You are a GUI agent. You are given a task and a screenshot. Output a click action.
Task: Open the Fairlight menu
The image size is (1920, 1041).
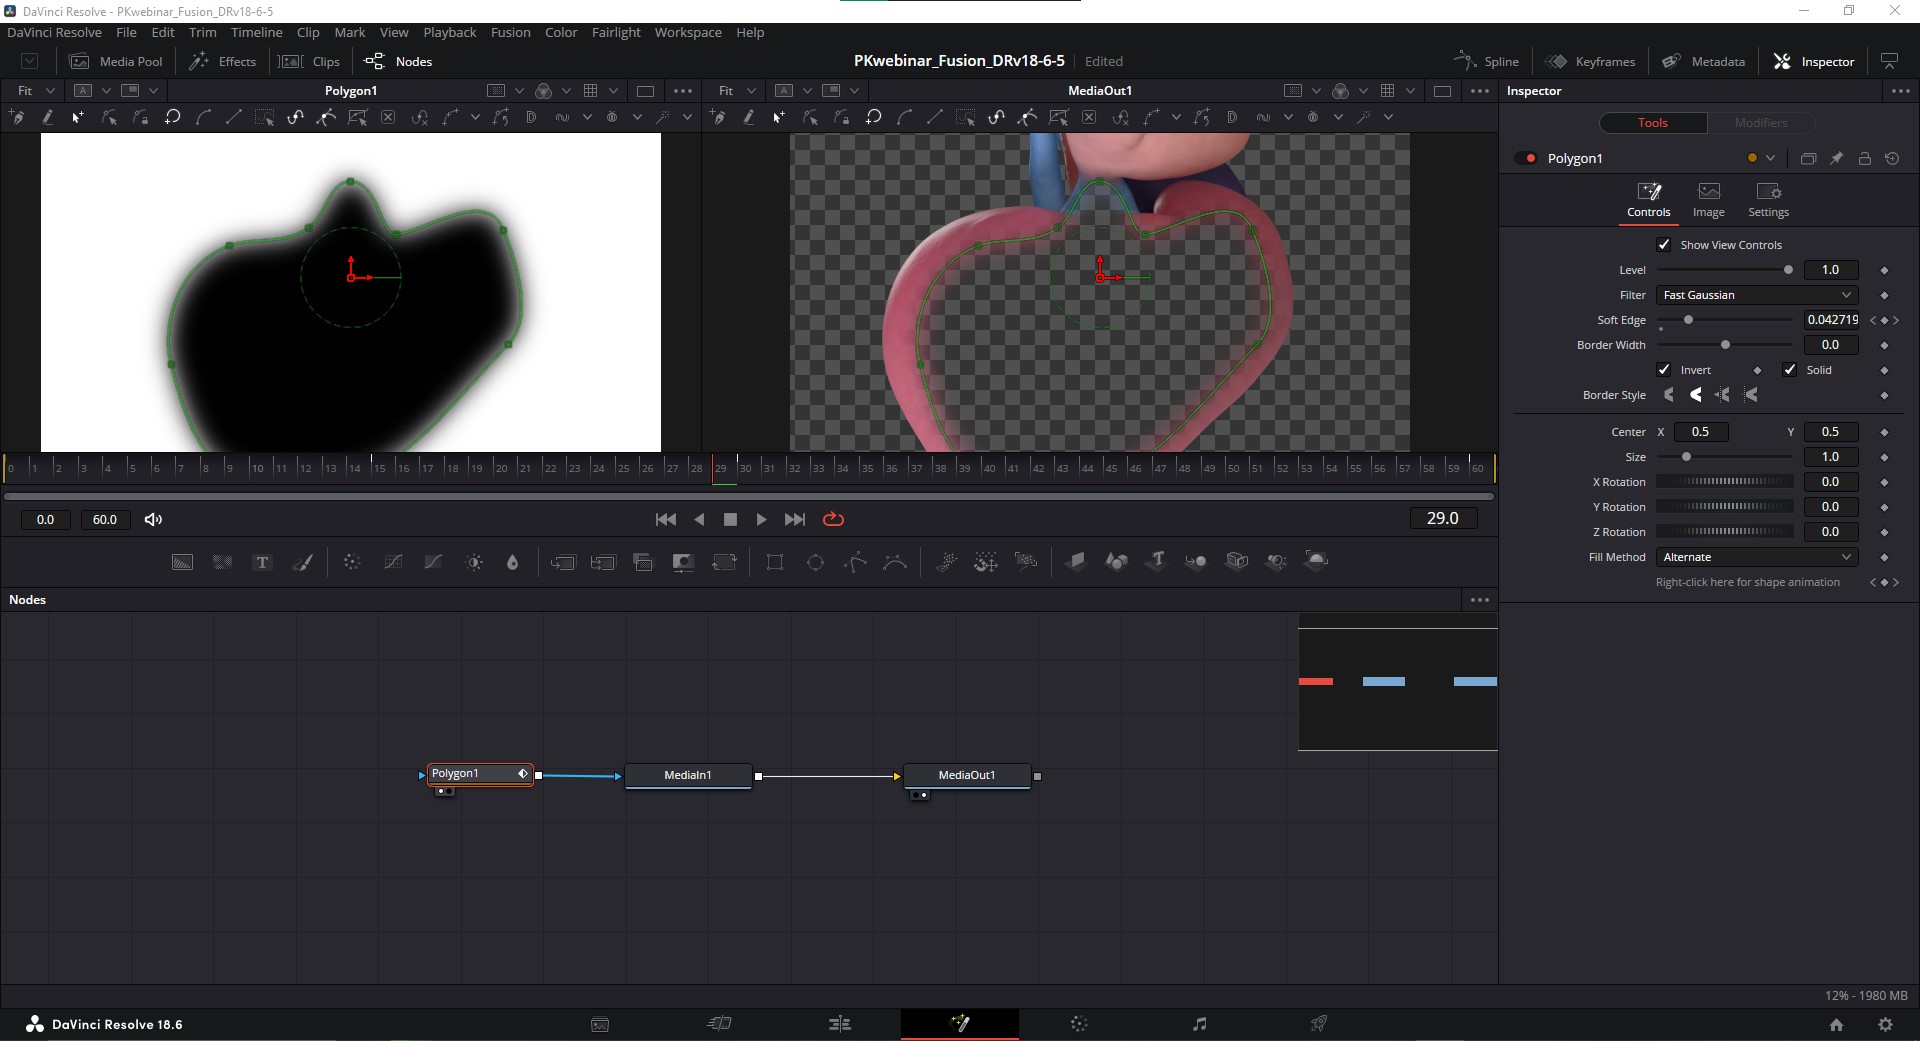tap(616, 32)
